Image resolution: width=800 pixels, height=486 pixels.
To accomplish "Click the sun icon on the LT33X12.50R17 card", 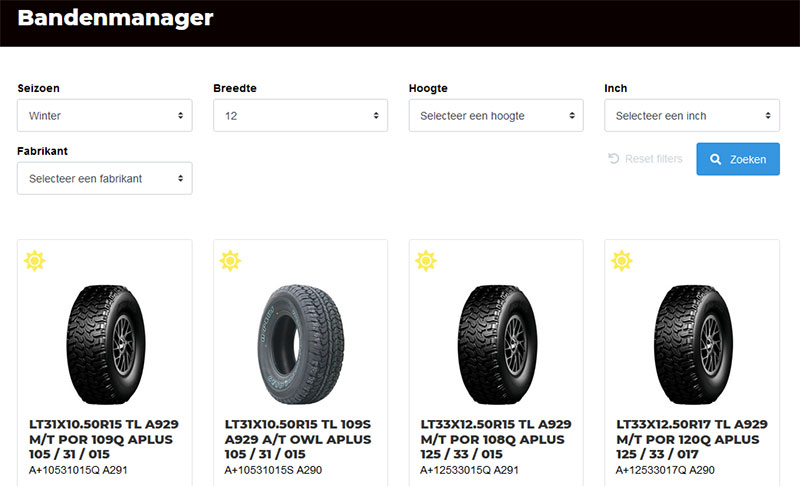I will point(622,261).
